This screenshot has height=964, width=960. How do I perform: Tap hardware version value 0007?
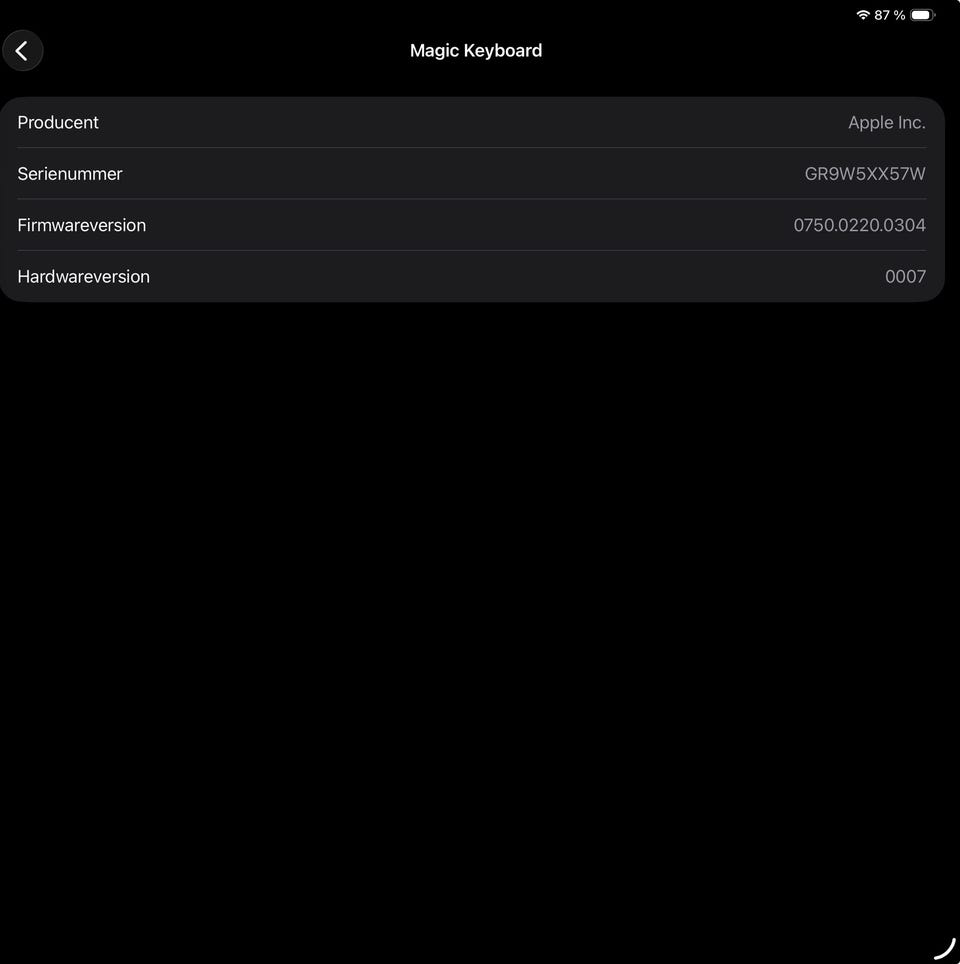905,277
